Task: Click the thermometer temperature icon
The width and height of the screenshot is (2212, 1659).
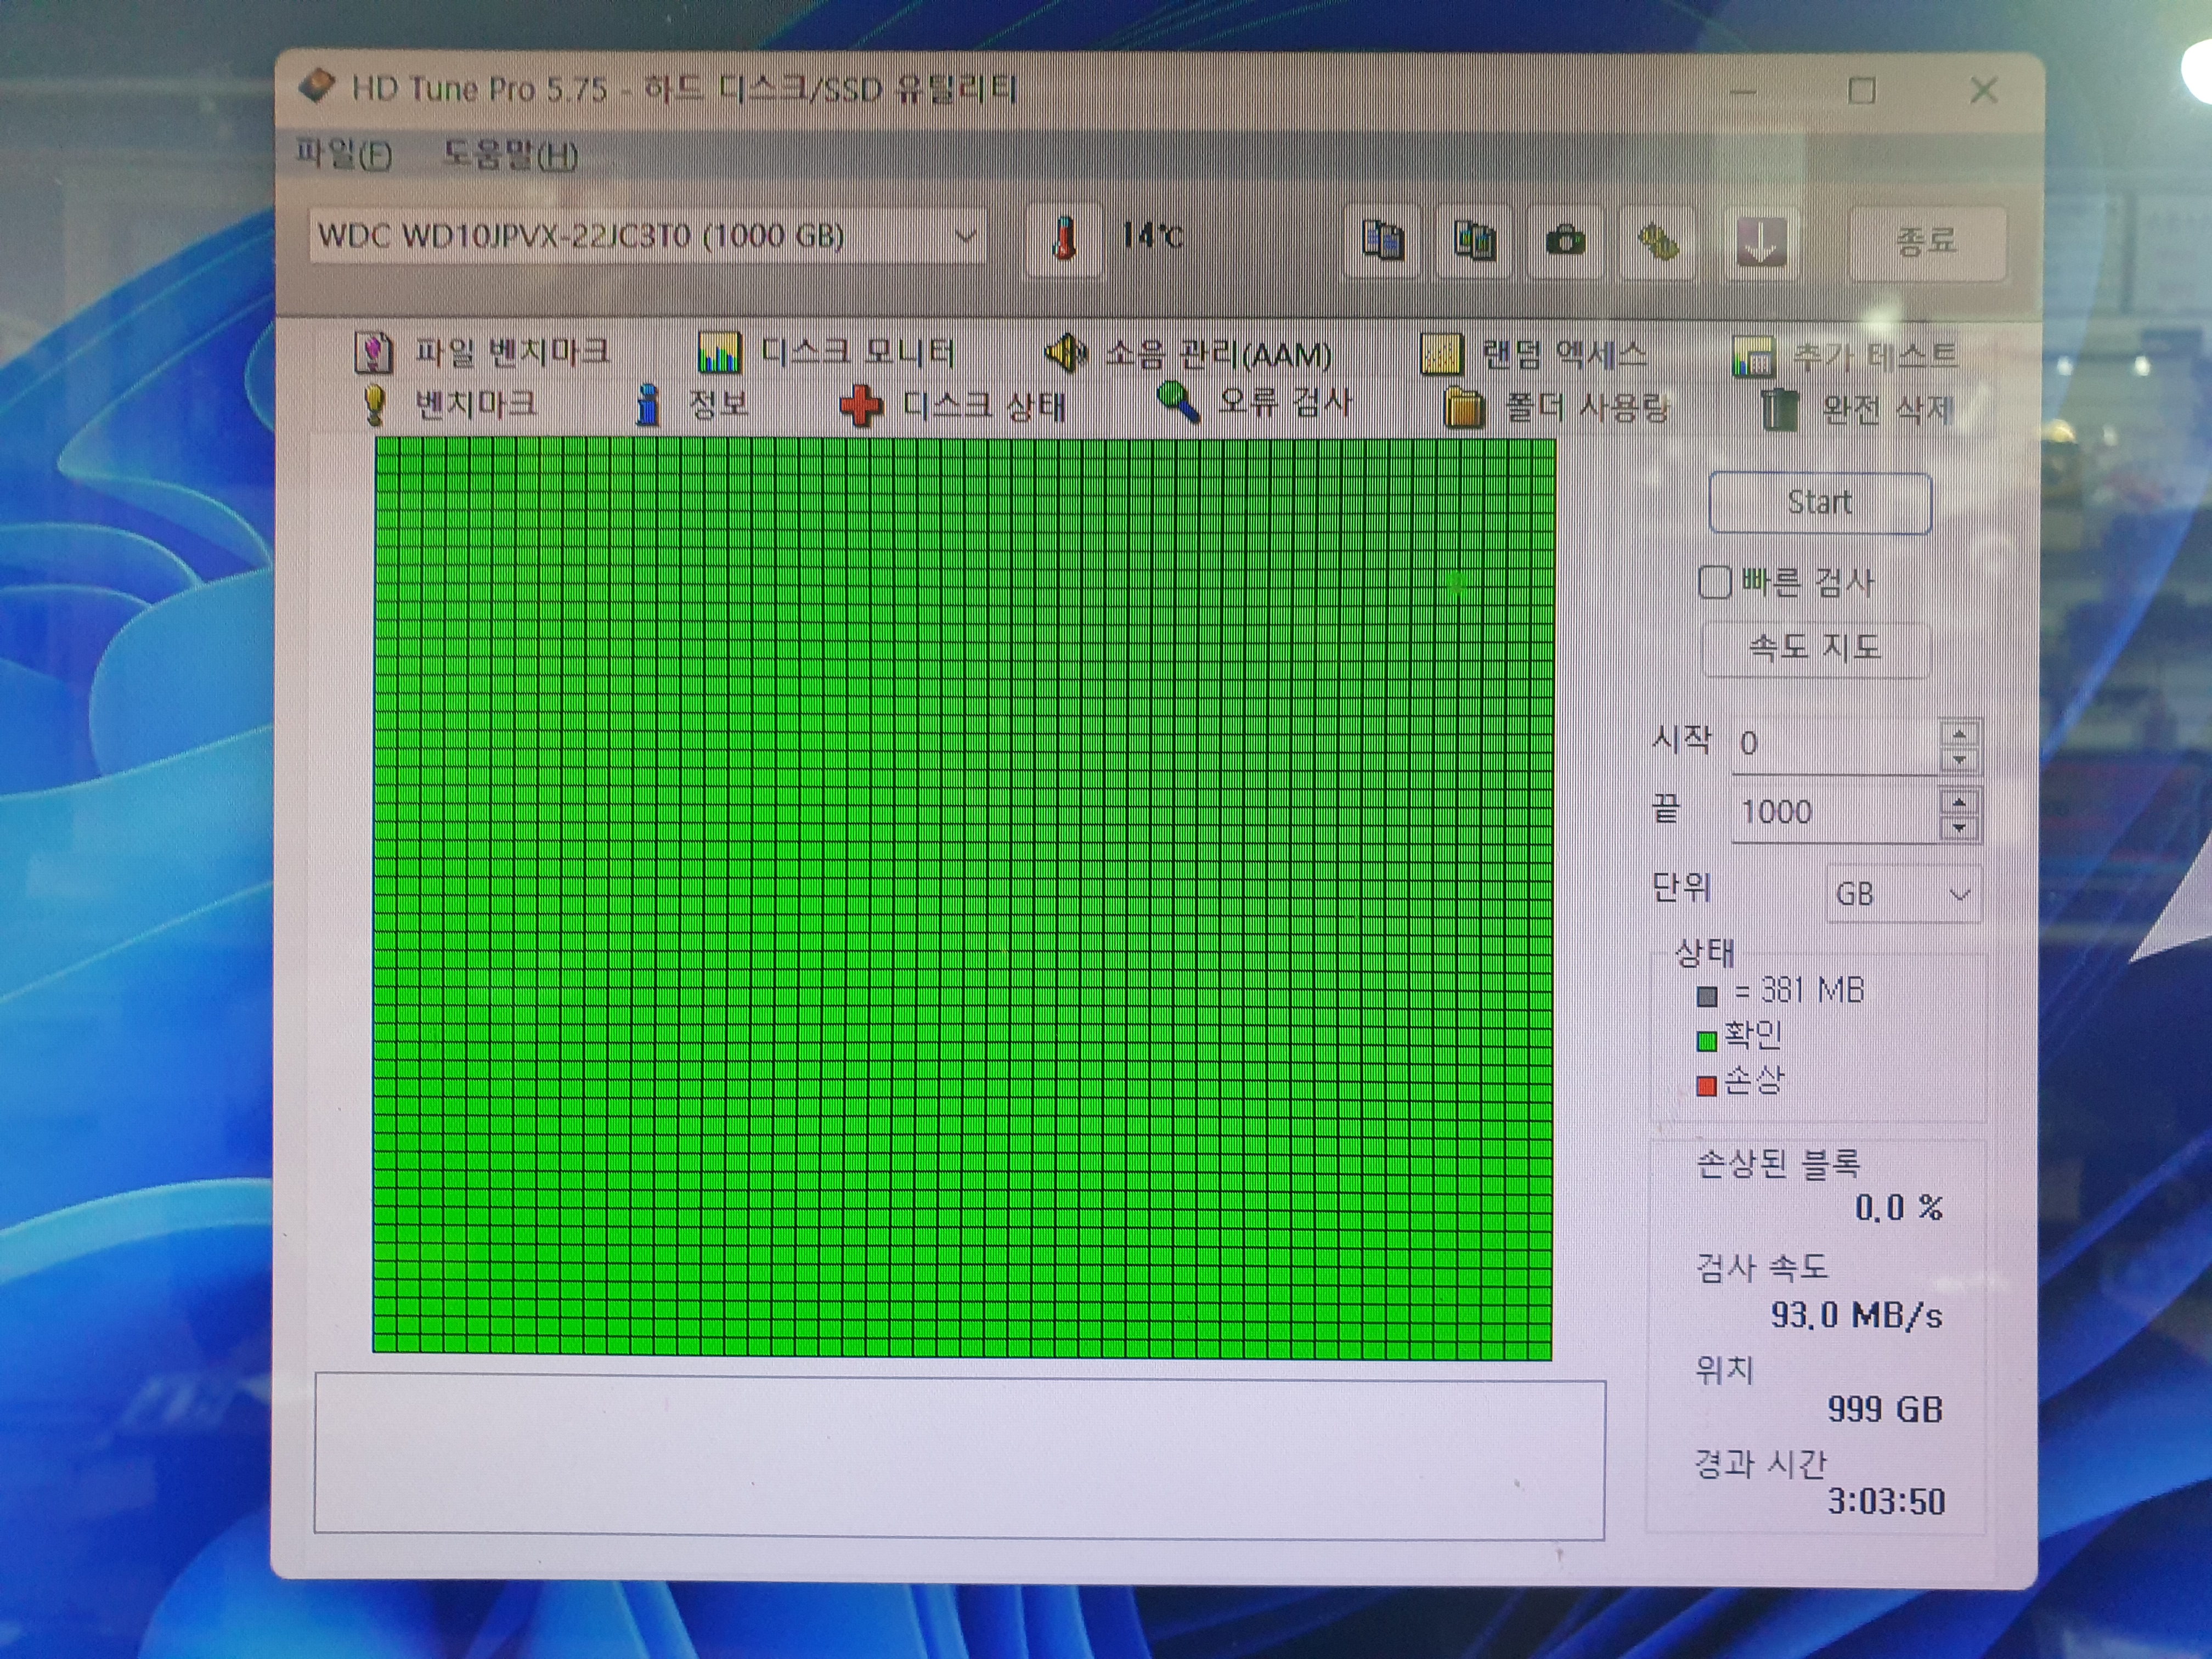Action: pos(1064,239)
